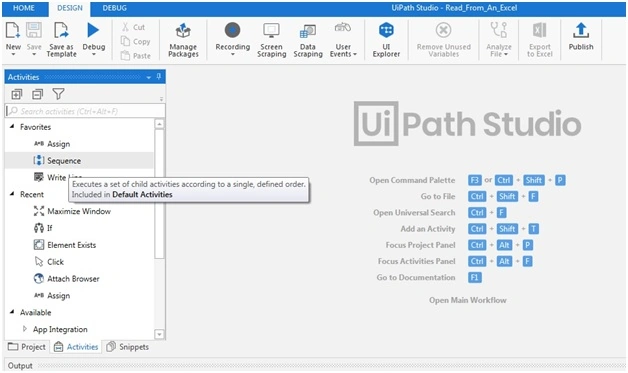This screenshot has width=628, height=373.
Task: Open dropdown arrow under Save
Action: click(x=34, y=54)
